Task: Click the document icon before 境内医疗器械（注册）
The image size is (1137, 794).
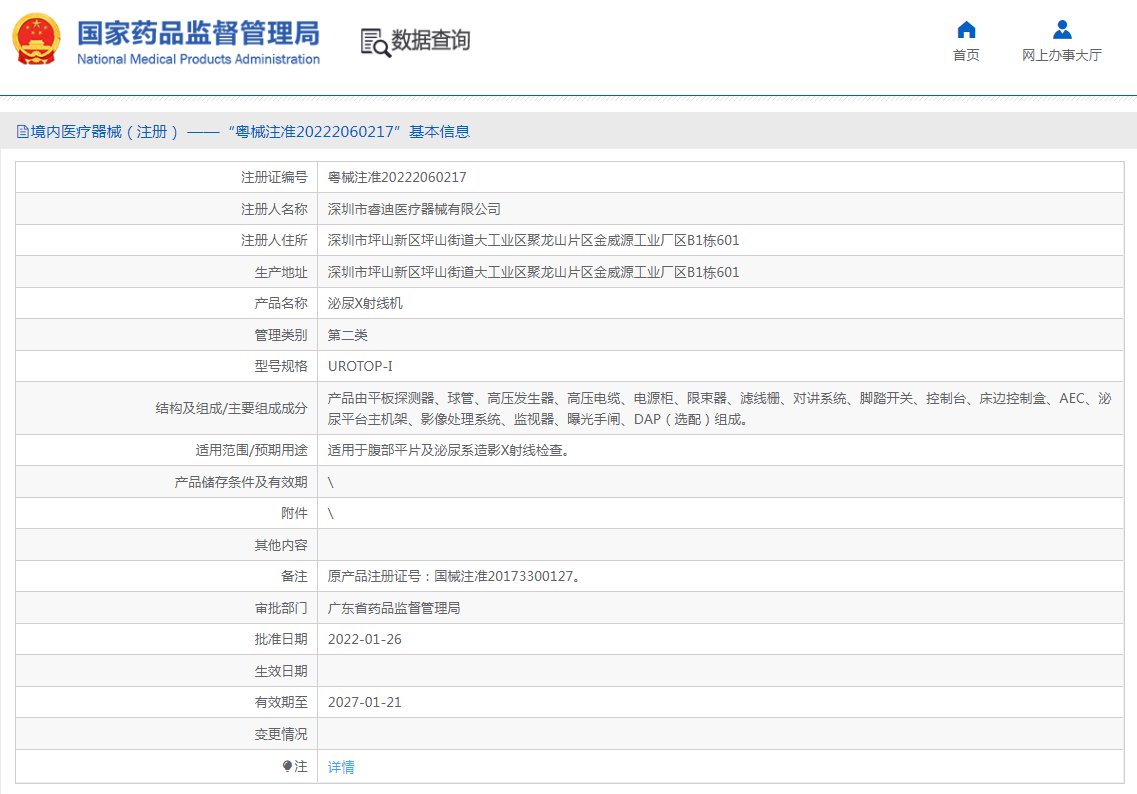Action: pyautogui.click(x=24, y=130)
